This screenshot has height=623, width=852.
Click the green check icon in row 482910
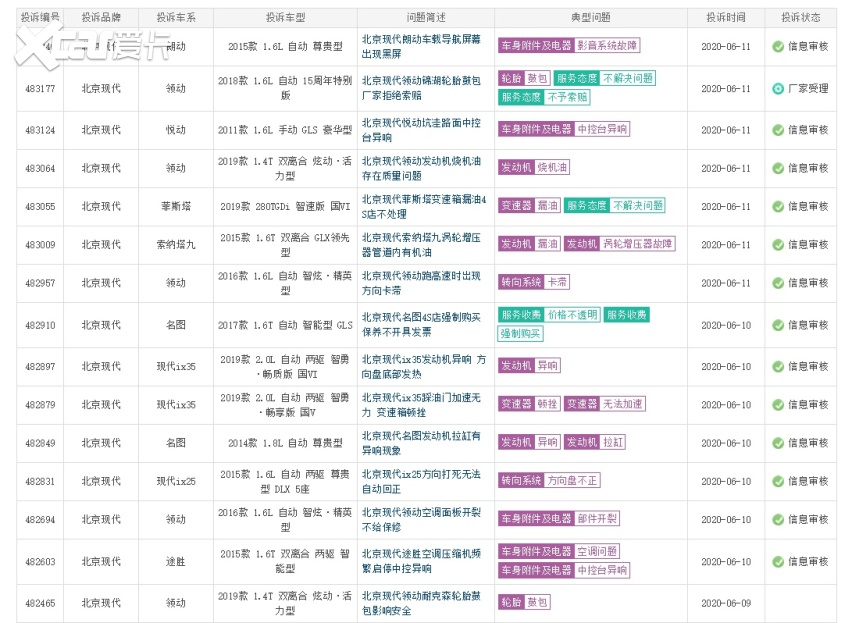(x=778, y=325)
